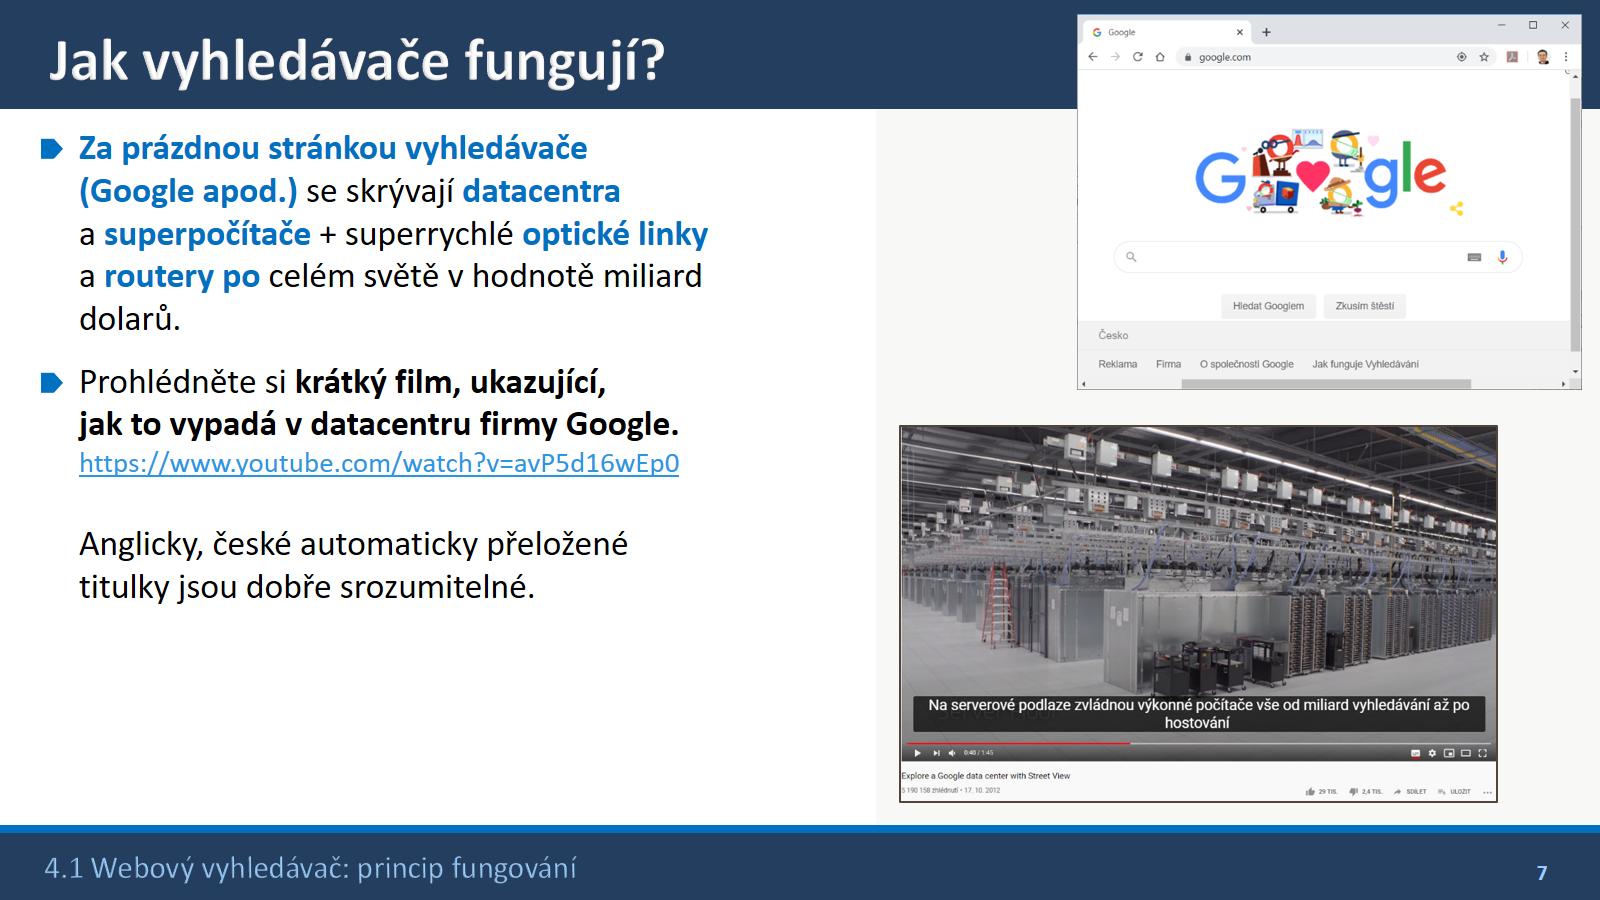Reload the google.com page

1137,57
